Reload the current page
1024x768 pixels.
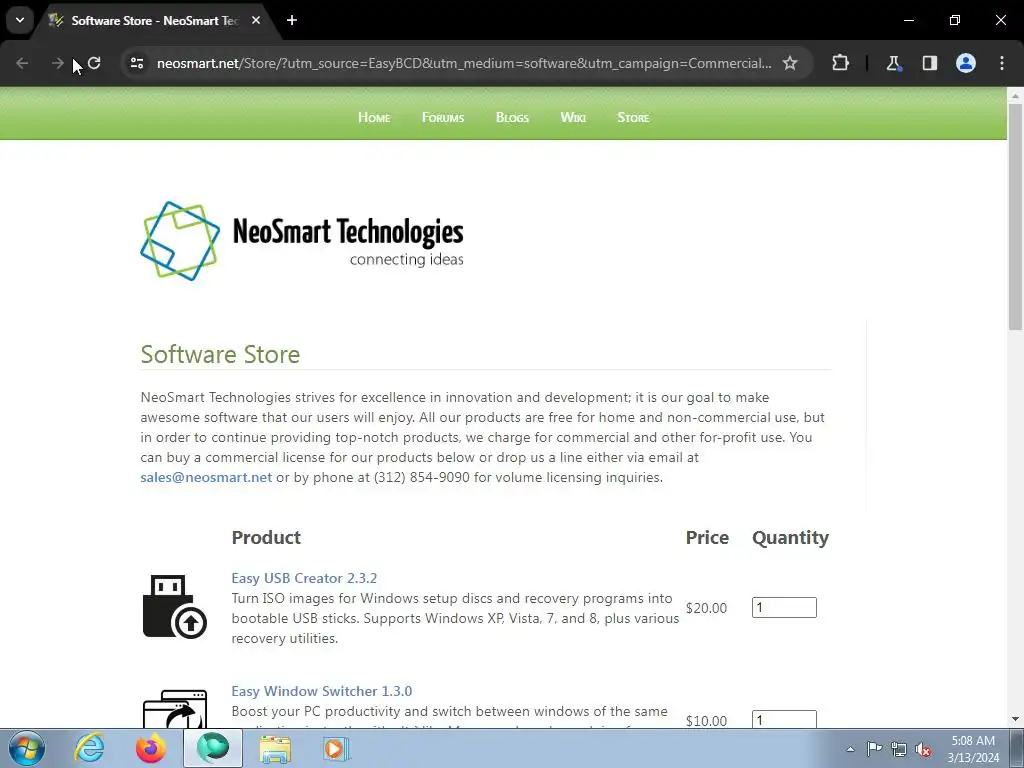[94, 63]
